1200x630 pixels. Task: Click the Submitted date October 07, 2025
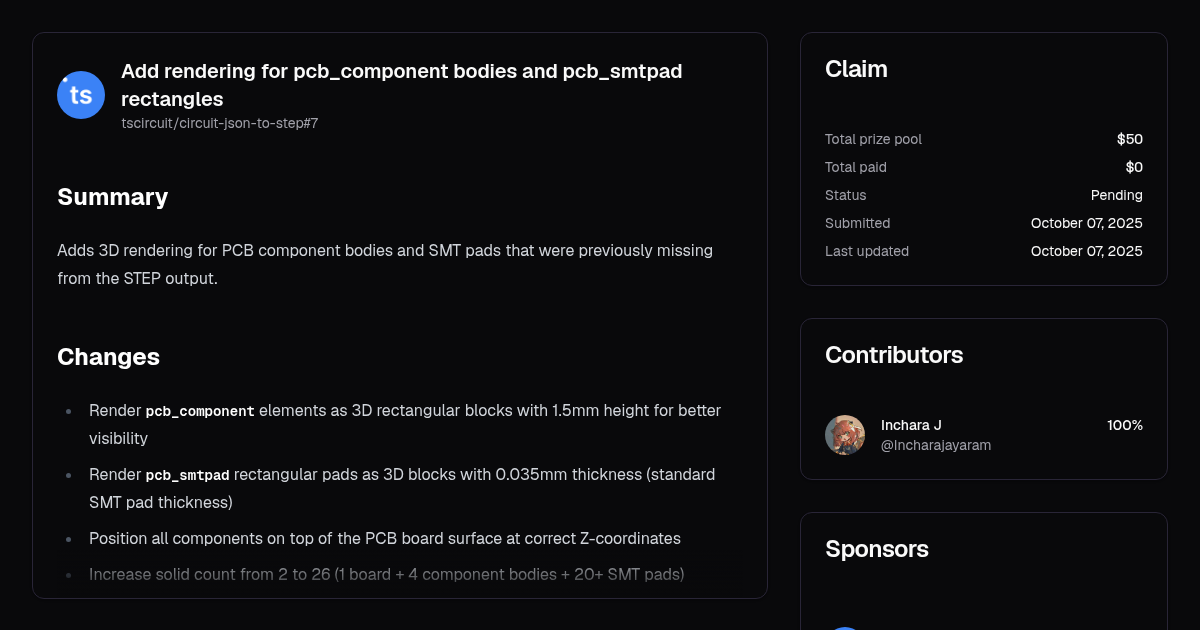pos(1087,223)
